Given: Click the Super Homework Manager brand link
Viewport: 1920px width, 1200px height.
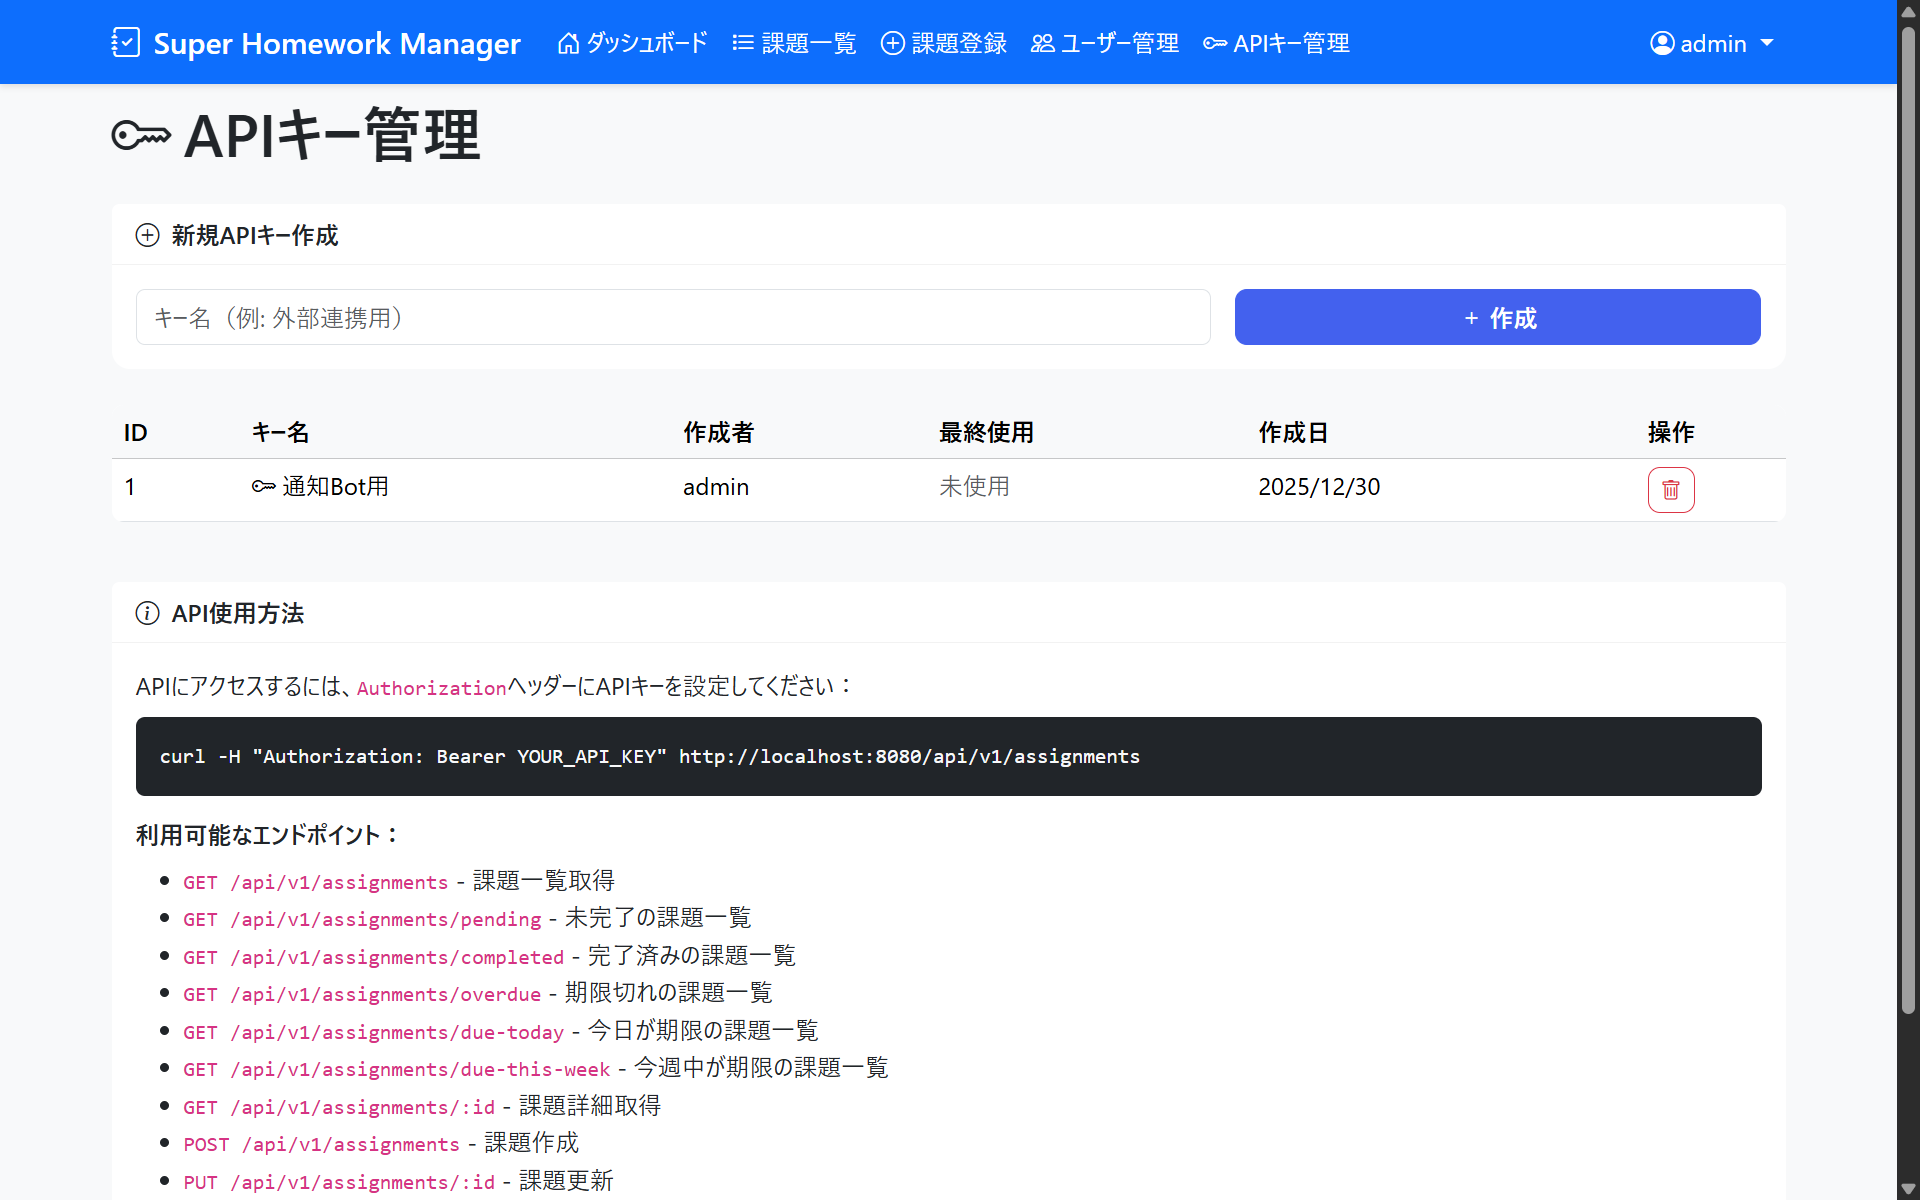Looking at the screenshot, I should (337, 43).
